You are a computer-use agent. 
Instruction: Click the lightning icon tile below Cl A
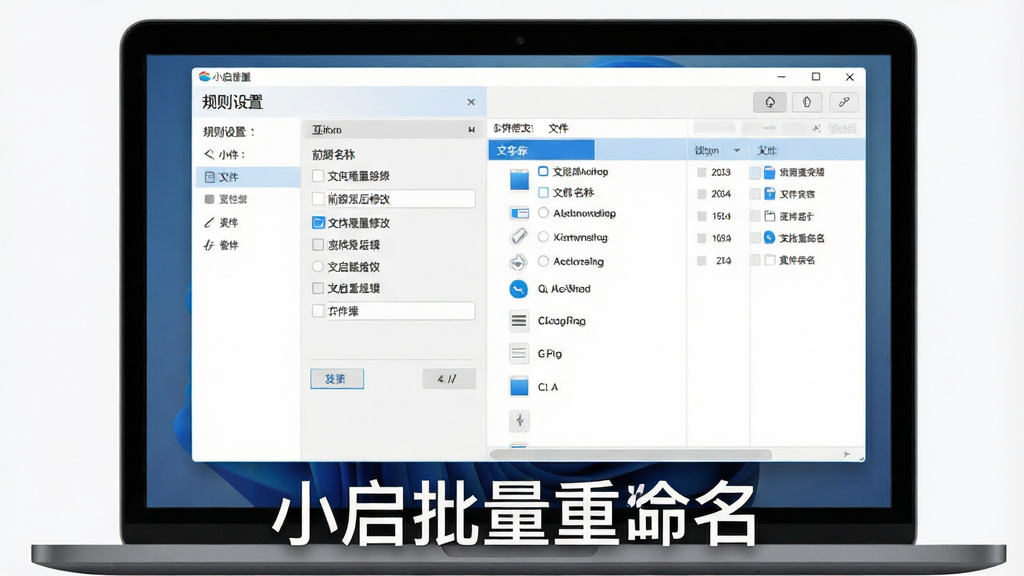tap(519, 420)
